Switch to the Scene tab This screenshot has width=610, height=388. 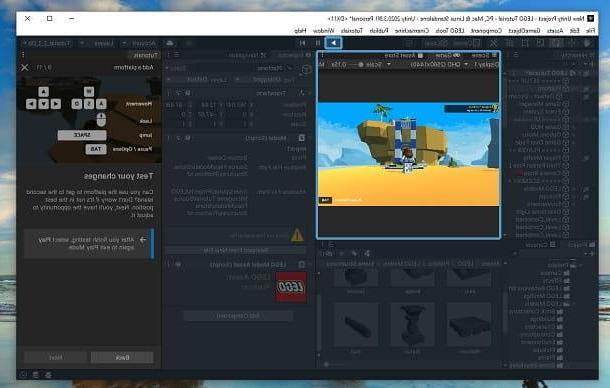click(484, 55)
